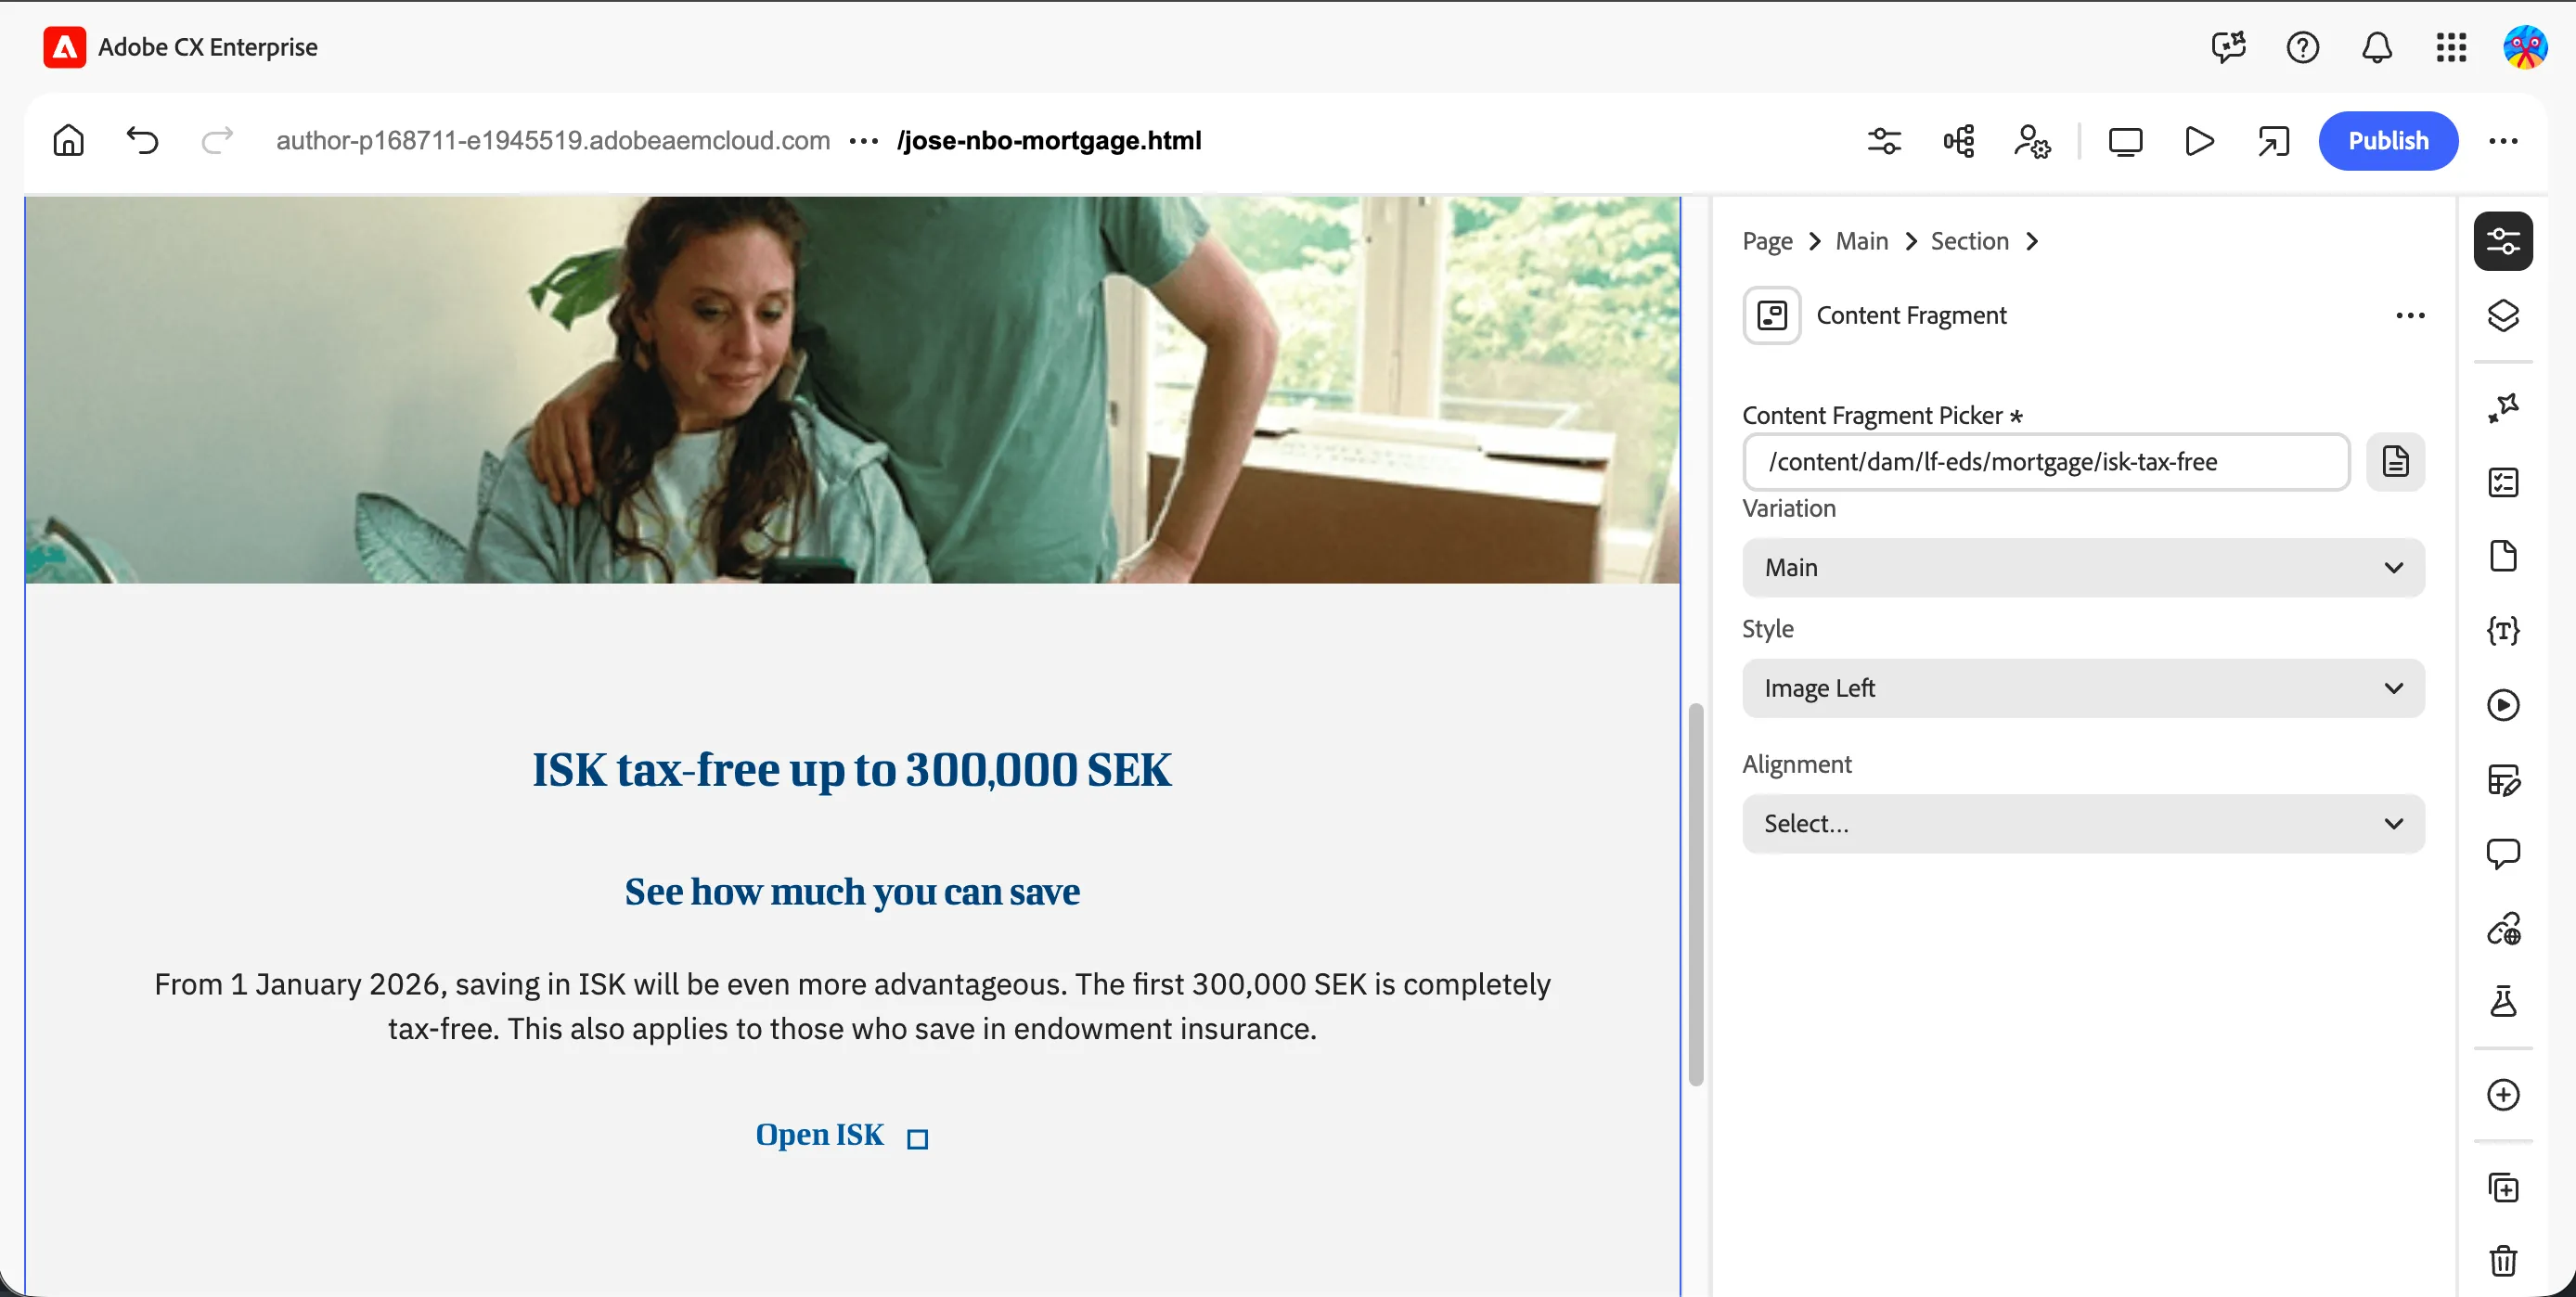The width and height of the screenshot is (2576, 1297).
Task: Expand the URL path ellipsis
Action: (863, 141)
